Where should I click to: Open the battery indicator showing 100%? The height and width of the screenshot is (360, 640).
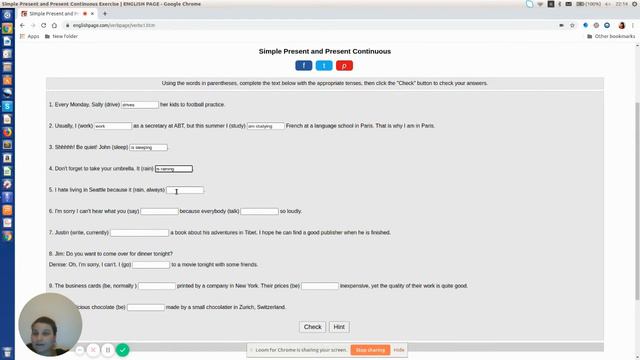(x=589, y=4)
